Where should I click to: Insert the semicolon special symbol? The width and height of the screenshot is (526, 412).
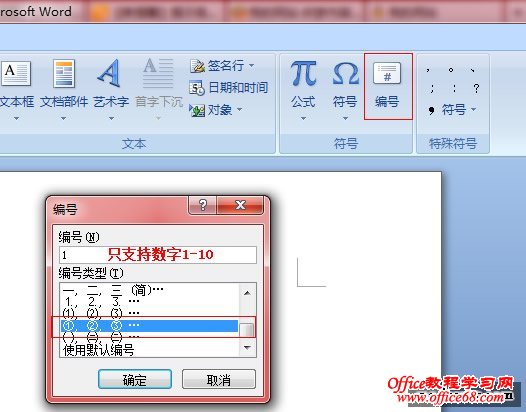(432, 89)
